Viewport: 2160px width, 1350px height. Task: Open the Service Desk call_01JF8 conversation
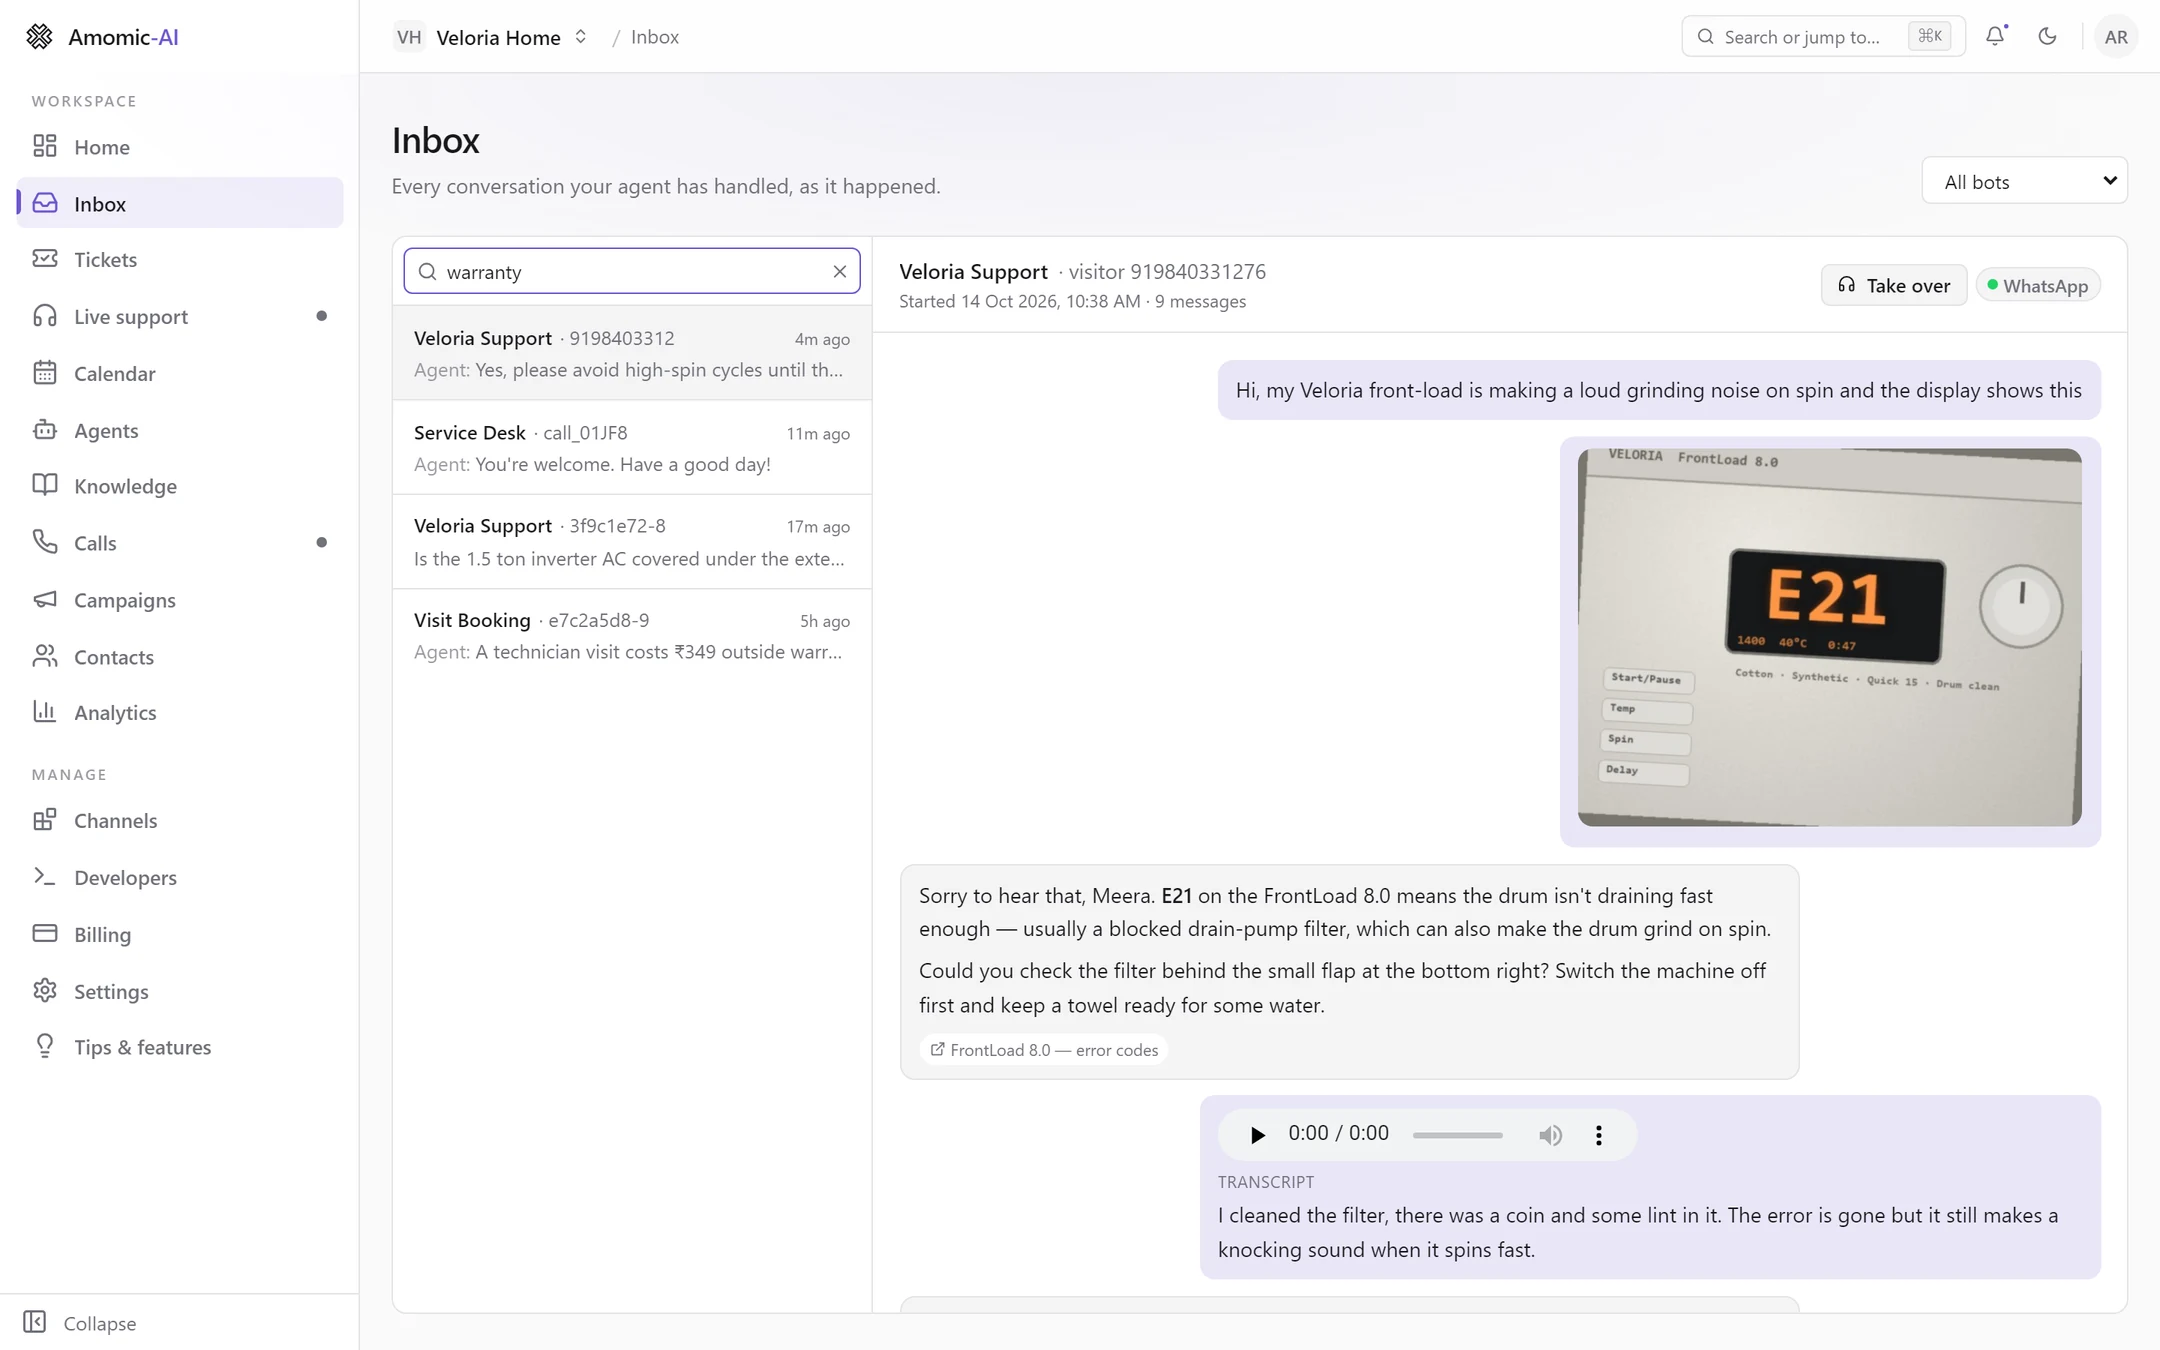pos(632,447)
